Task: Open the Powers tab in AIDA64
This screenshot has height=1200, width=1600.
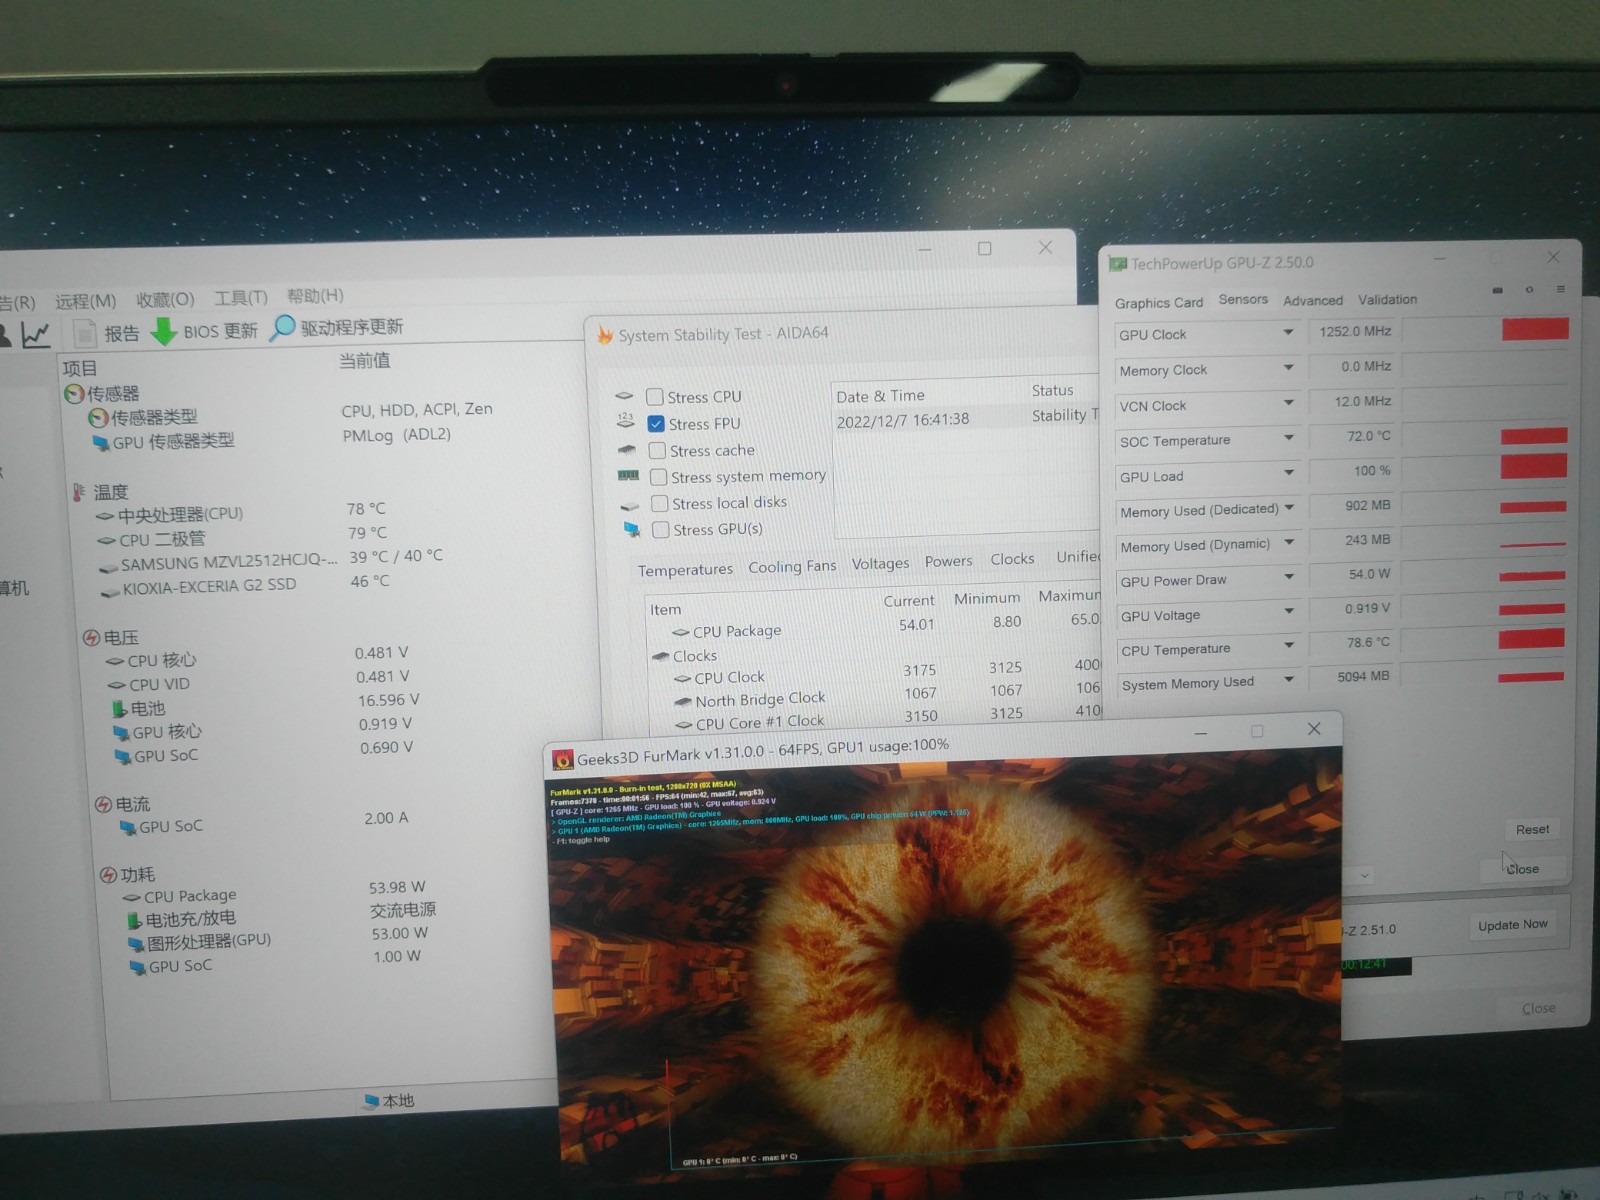Action: pos(948,562)
